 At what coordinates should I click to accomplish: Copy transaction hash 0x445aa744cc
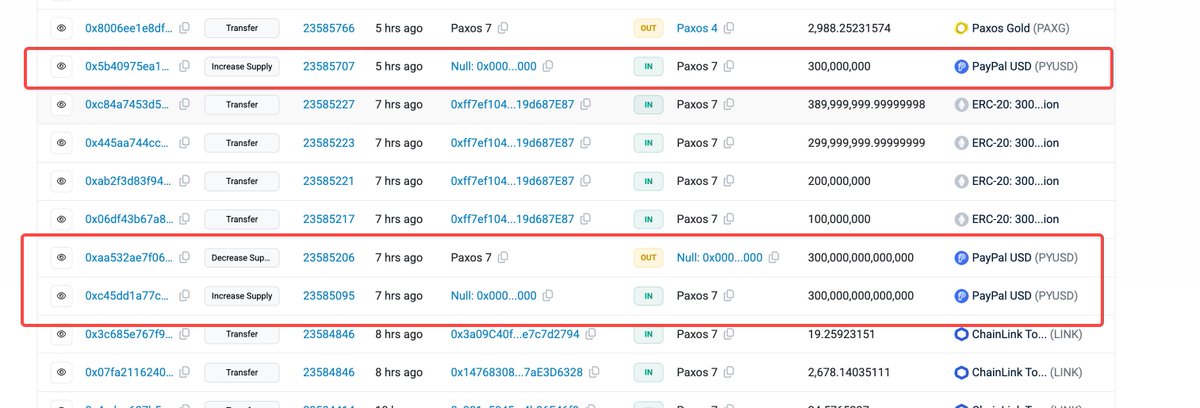(x=184, y=143)
